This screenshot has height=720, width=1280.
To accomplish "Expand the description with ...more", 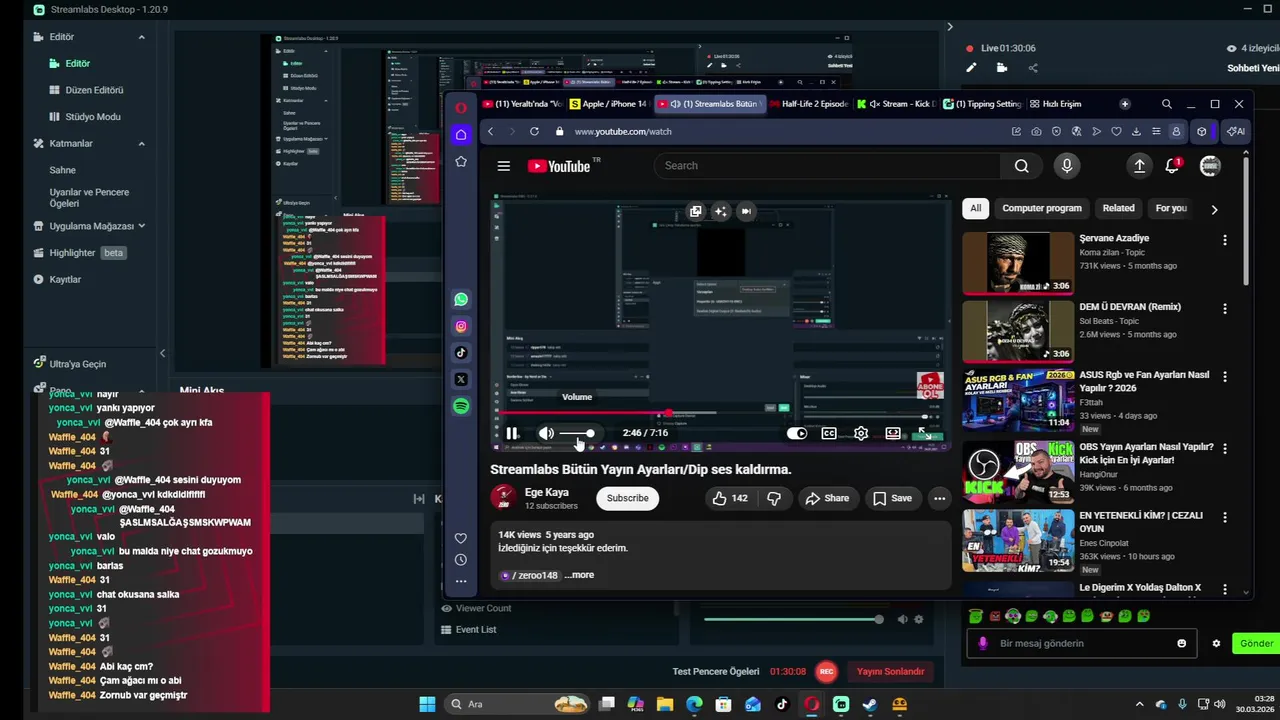I will click(579, 575).
